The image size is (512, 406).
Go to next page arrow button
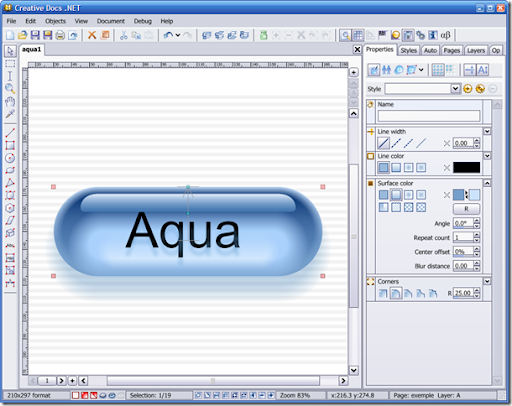click(61, 380)
